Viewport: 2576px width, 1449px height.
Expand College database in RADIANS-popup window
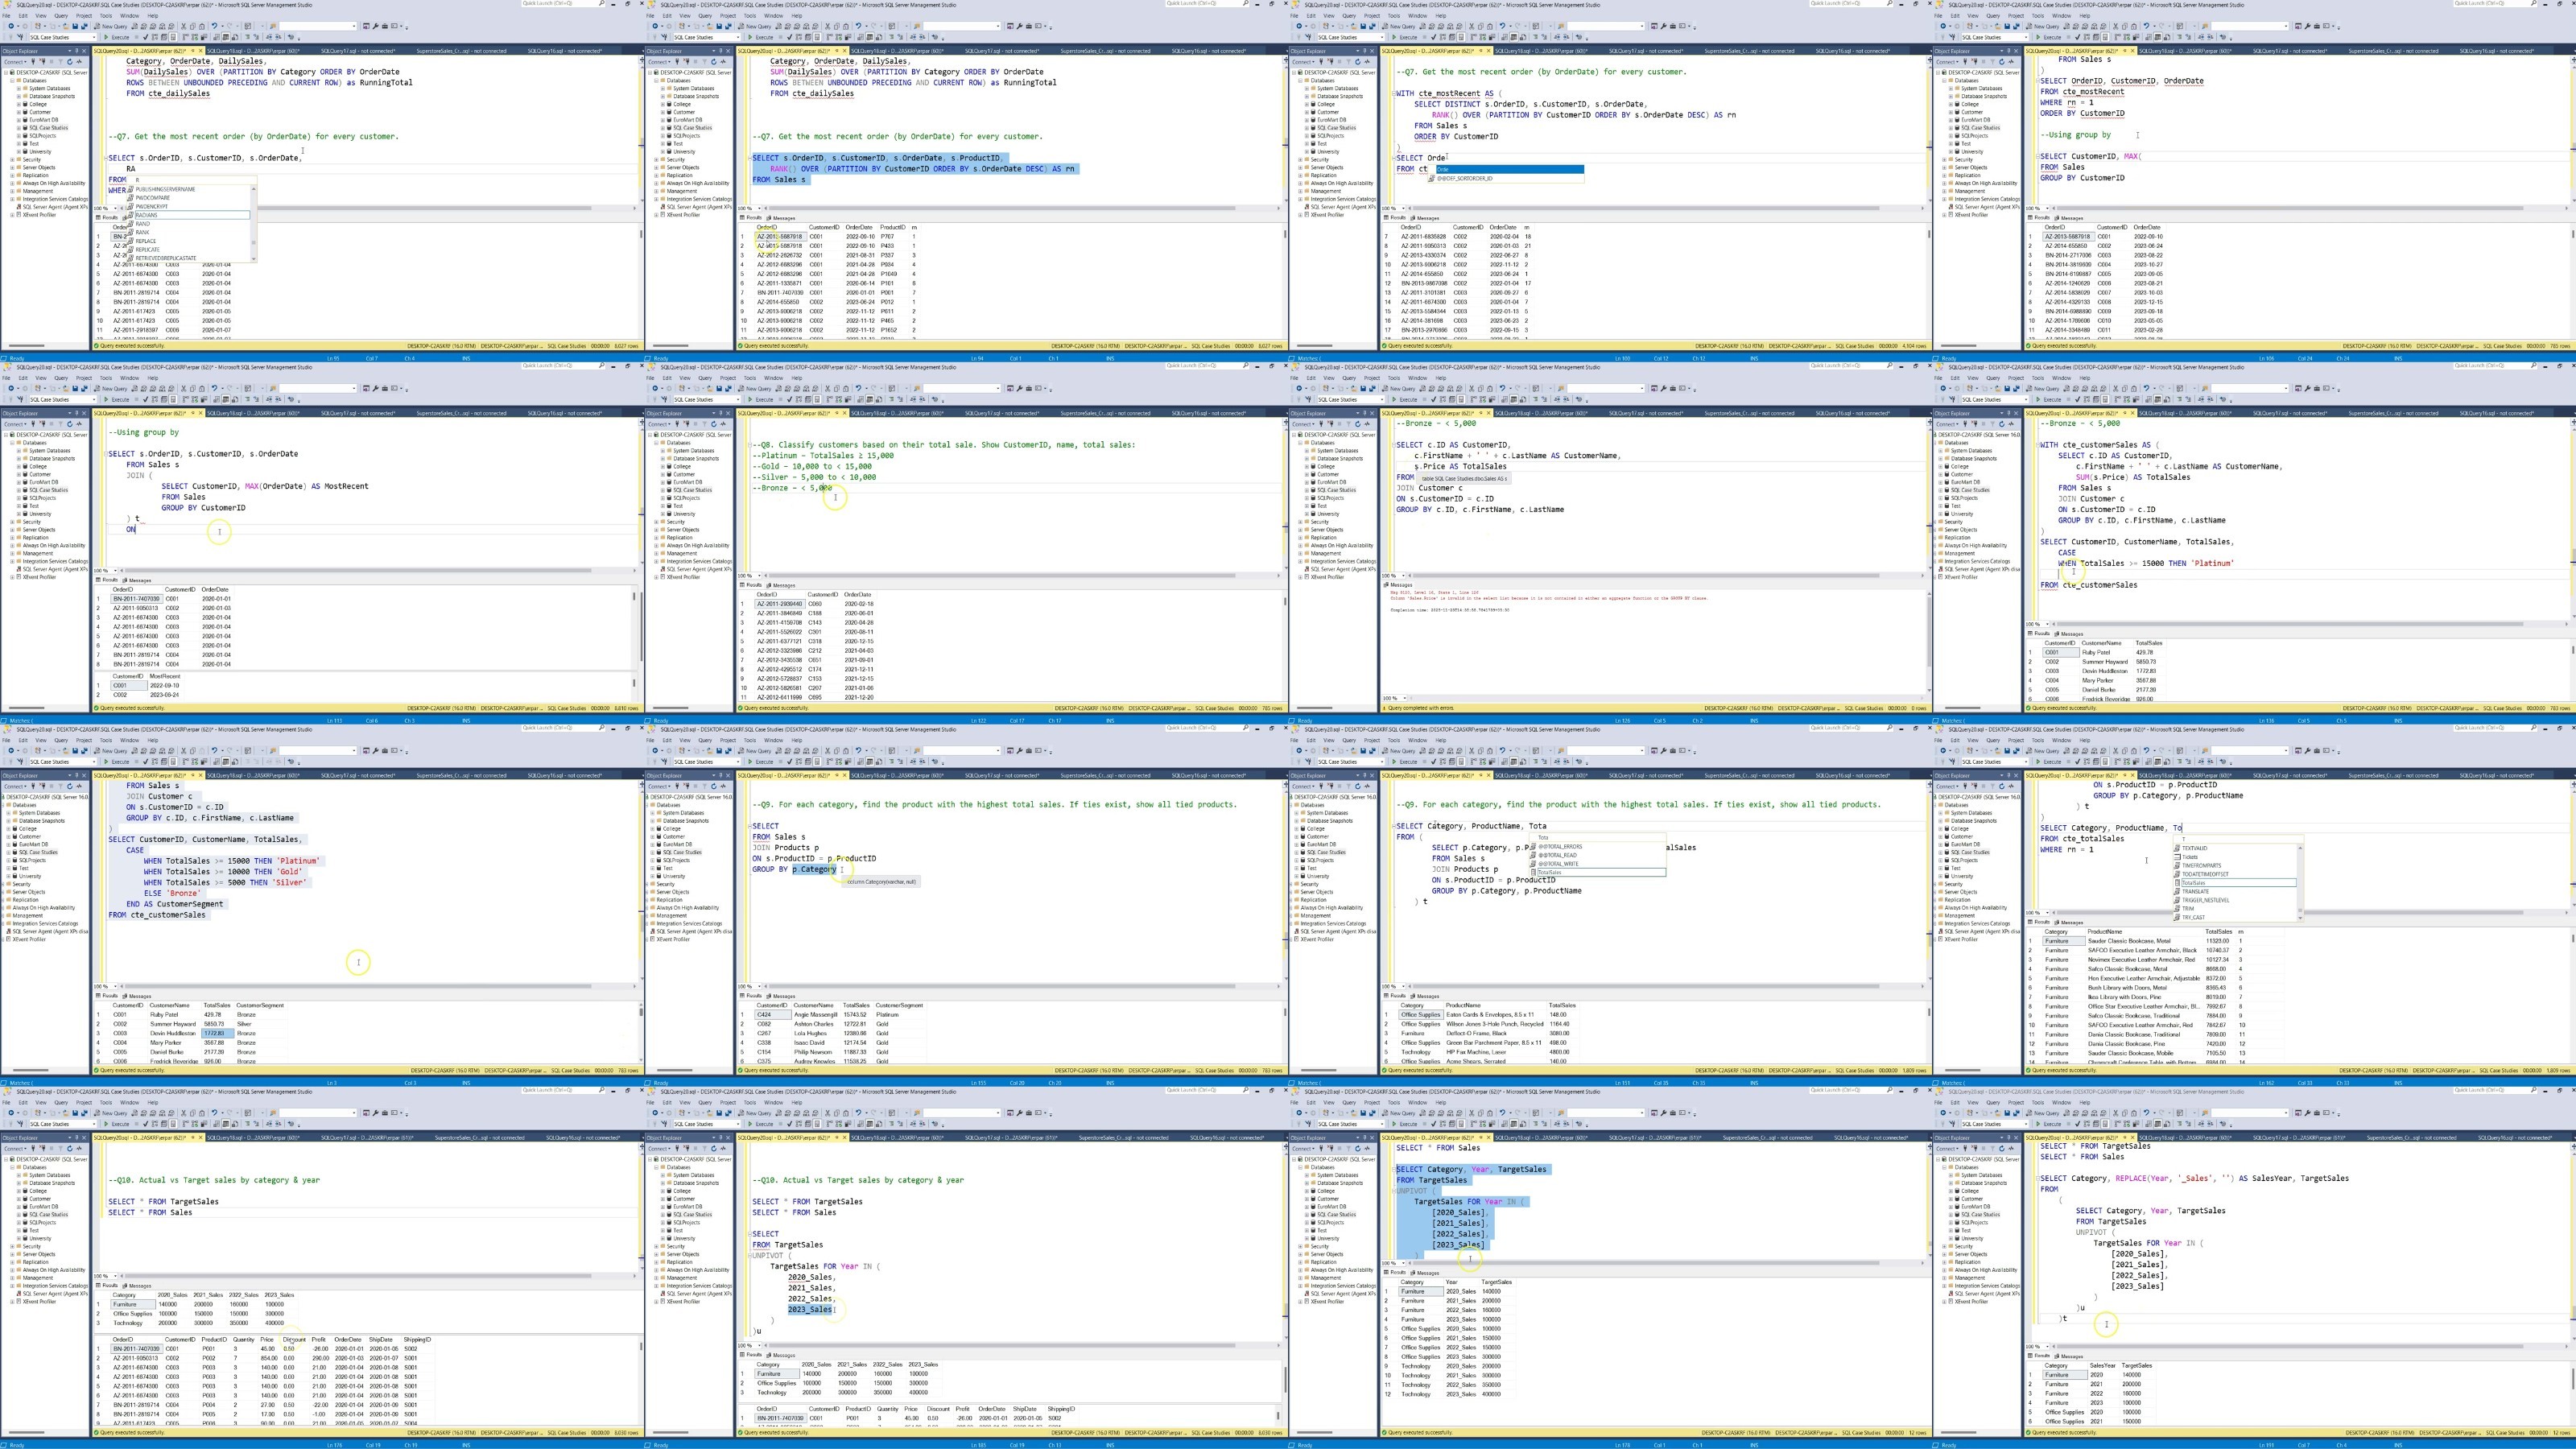(20, 104)
